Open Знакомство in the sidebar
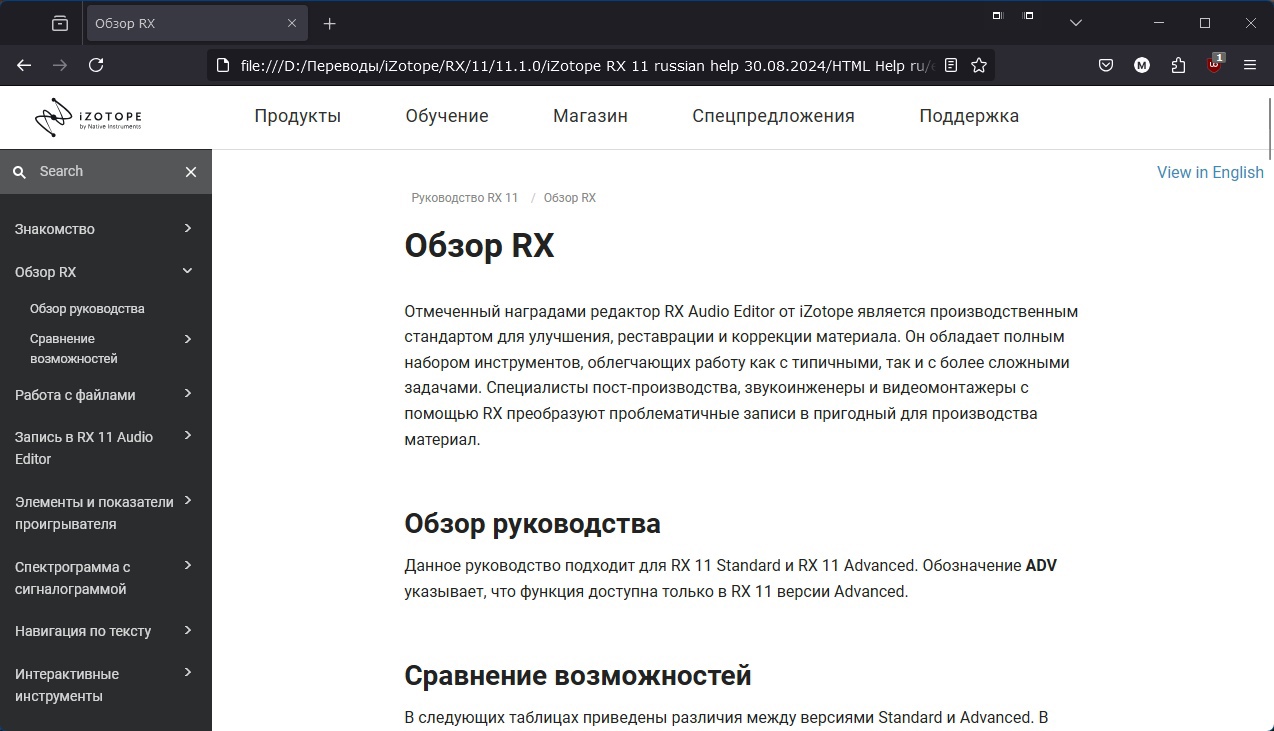This screenshot has width=1274, height=731. click(x=55, y=229)
